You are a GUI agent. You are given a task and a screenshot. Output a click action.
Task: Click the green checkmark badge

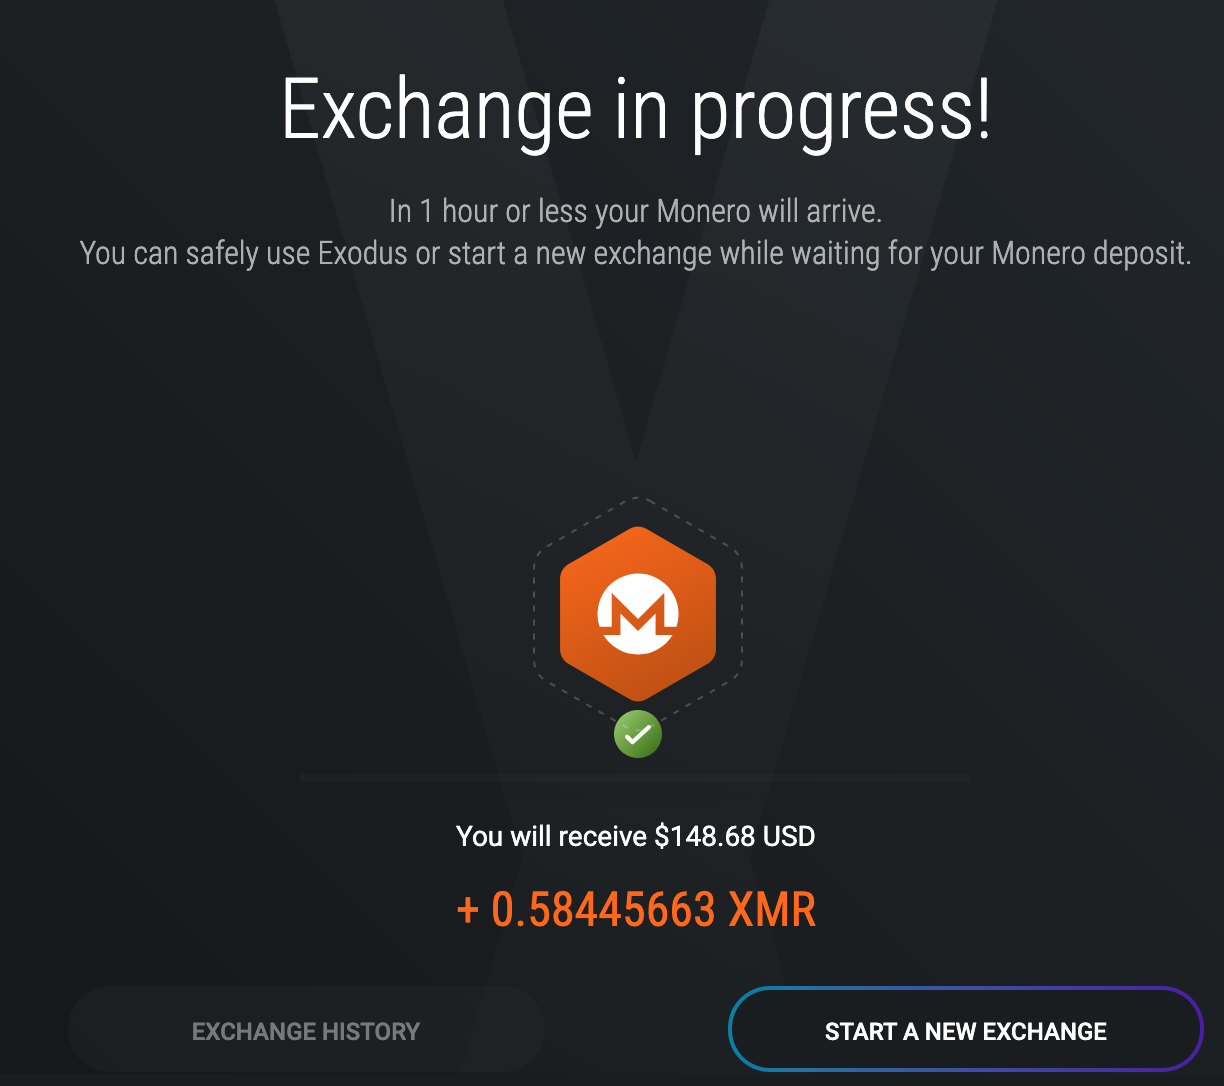[x=638, y=734]
